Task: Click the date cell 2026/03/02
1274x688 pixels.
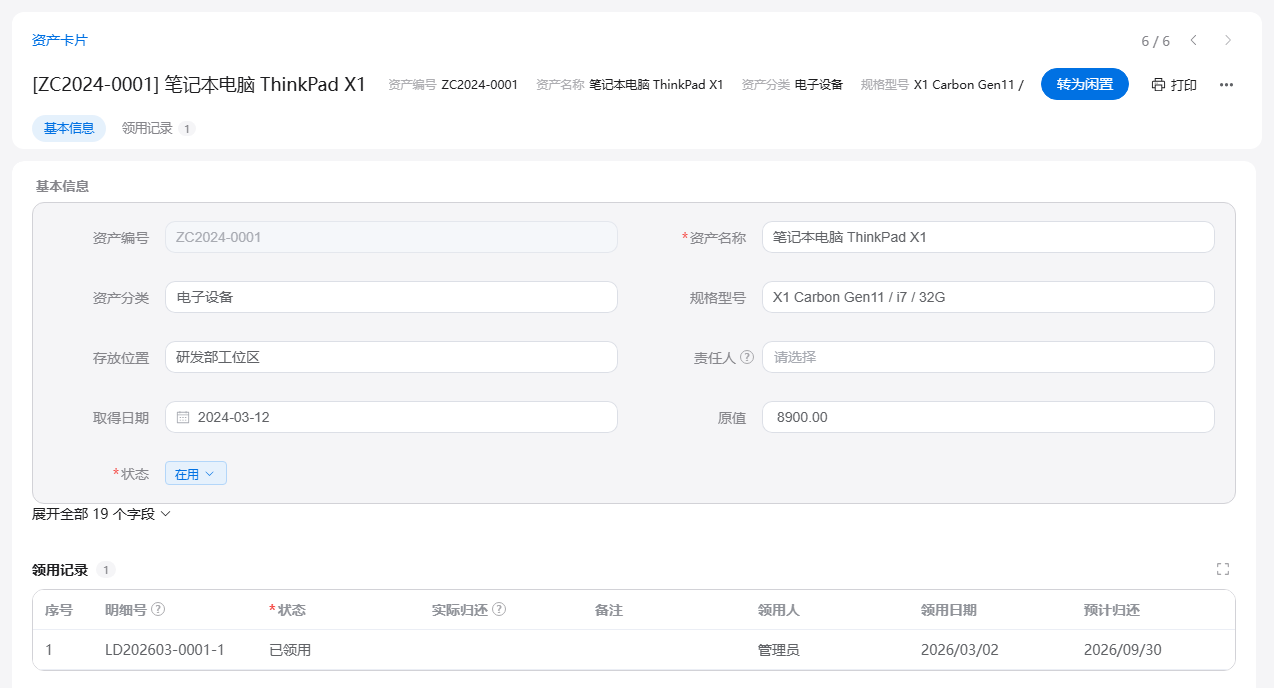Action: tap(960, 650)
